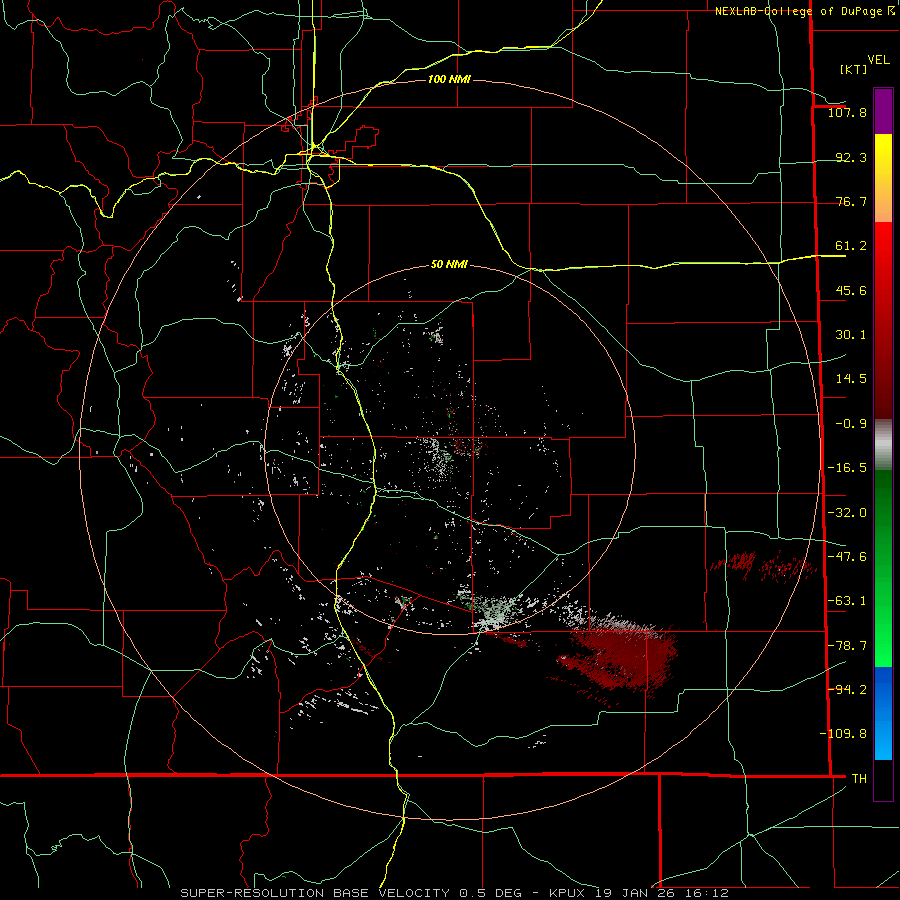Viewport: 900px width, 900px height.
Task: Click the [KT] units label
Action: click(853, 69)
